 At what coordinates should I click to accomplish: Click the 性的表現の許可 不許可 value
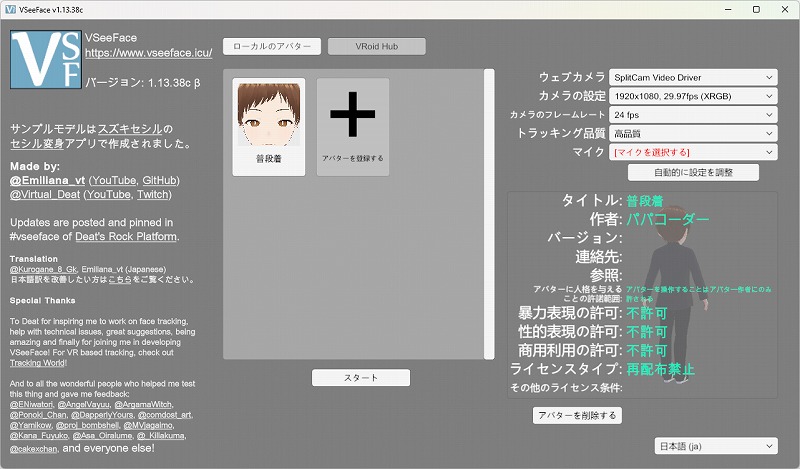[646, 332]
